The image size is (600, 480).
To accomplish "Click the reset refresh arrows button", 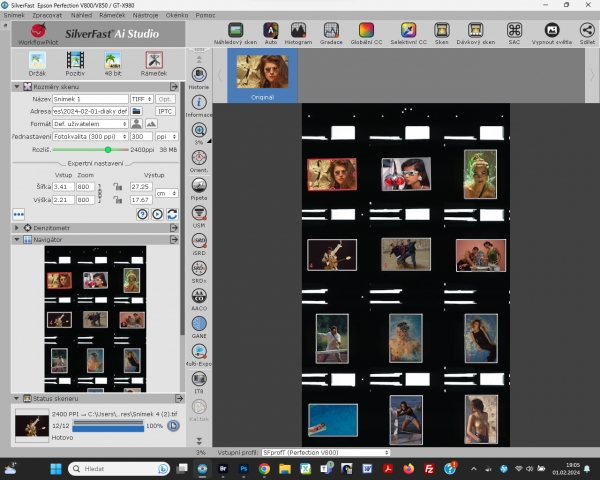I will (x=172, y=214).
